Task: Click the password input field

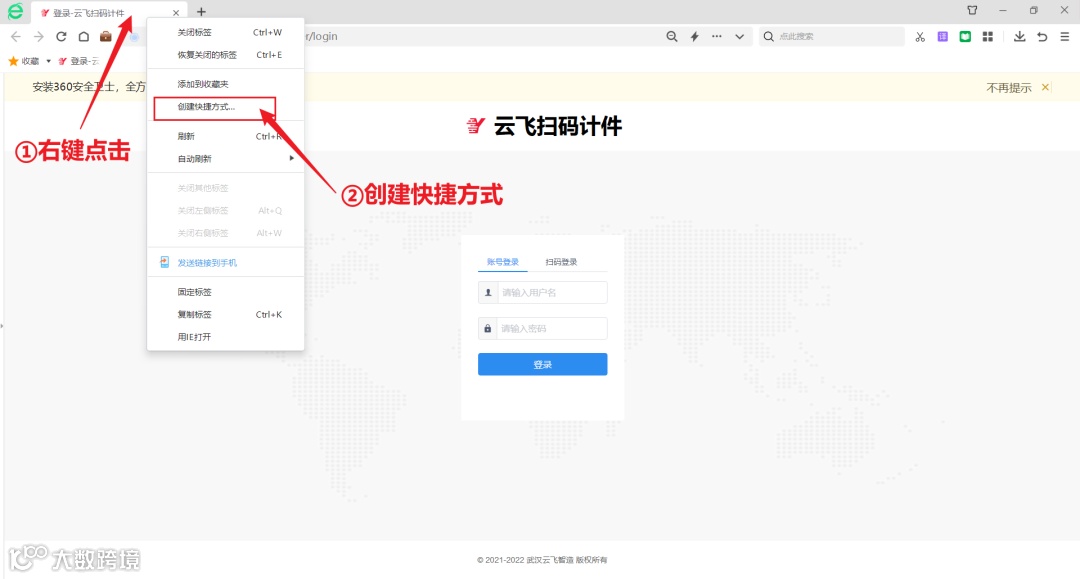Action: click(x=543, y=328)
